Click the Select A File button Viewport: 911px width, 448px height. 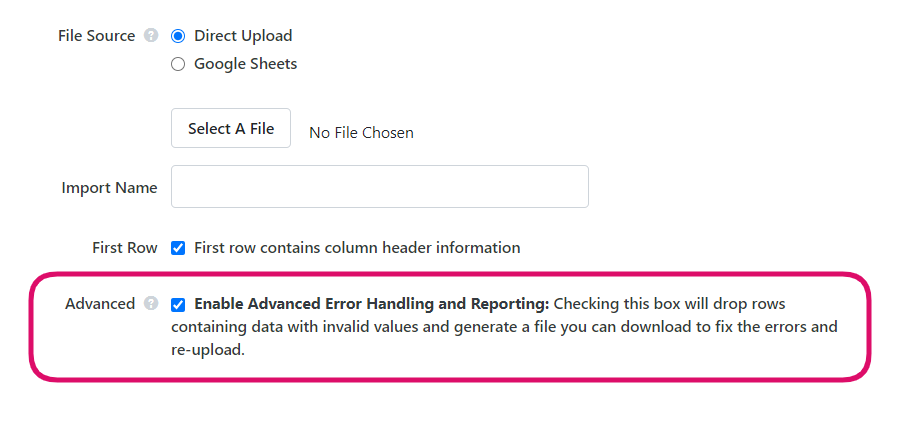coord(231,128)
